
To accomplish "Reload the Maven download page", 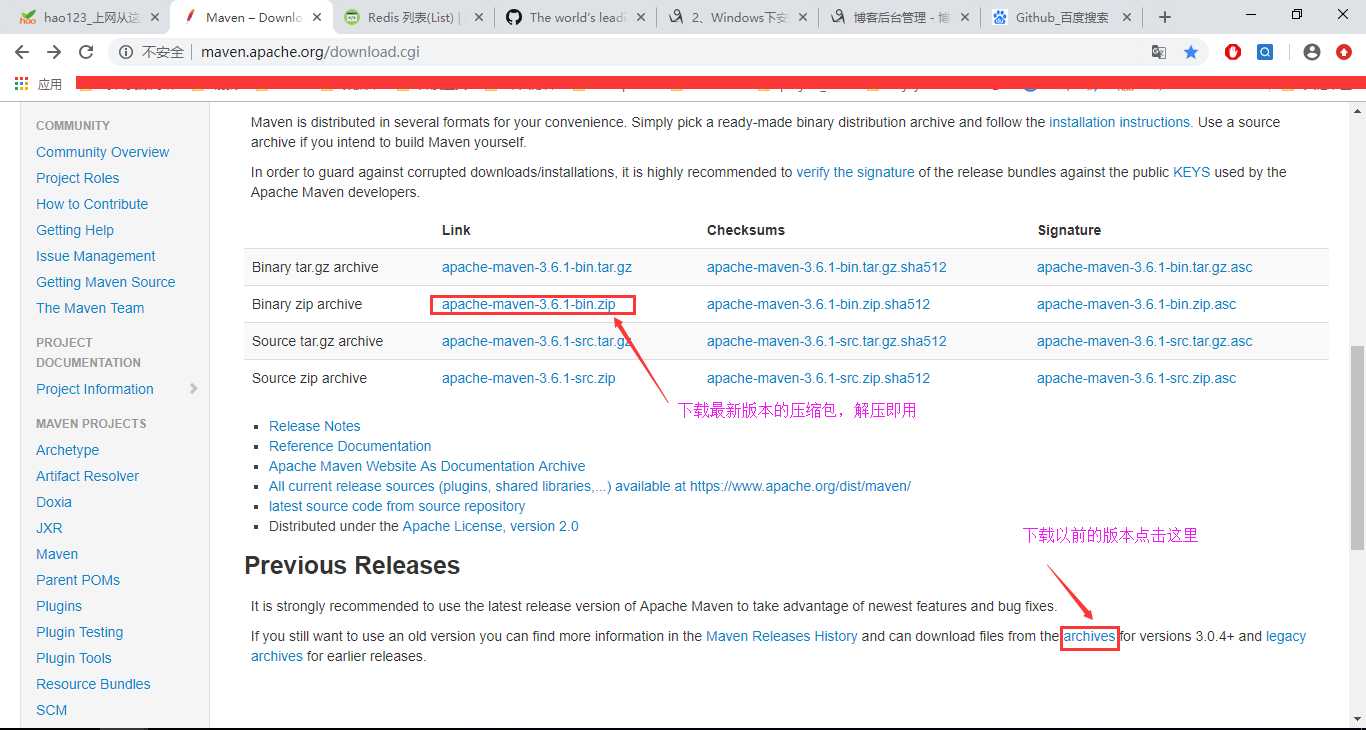I will pos(86,52).
